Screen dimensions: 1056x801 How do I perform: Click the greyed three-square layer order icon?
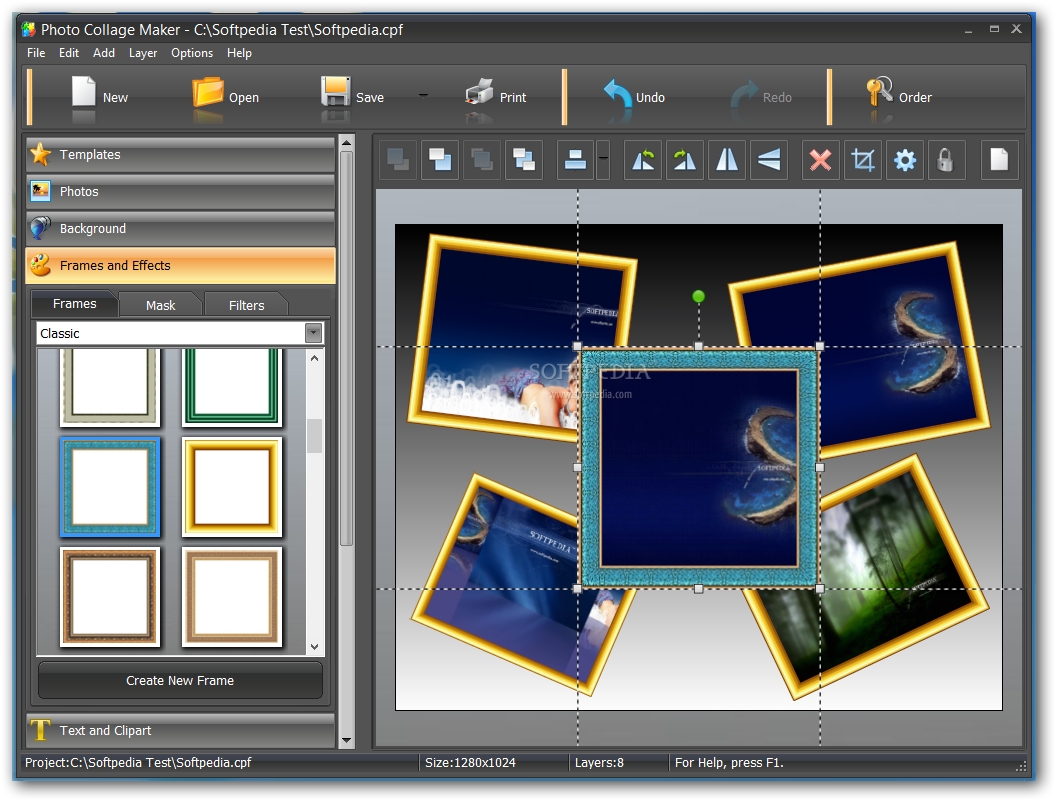coord(482,160)
